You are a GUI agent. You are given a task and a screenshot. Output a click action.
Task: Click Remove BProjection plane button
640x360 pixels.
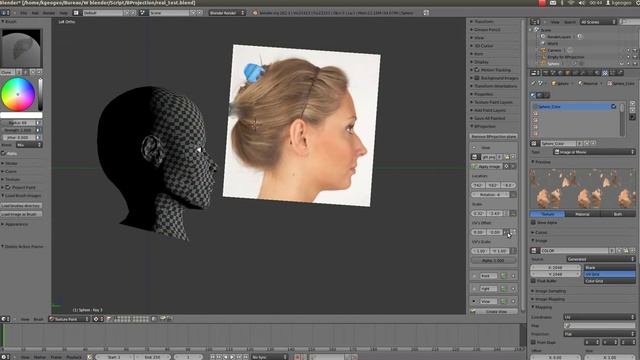tap(494, 136)
